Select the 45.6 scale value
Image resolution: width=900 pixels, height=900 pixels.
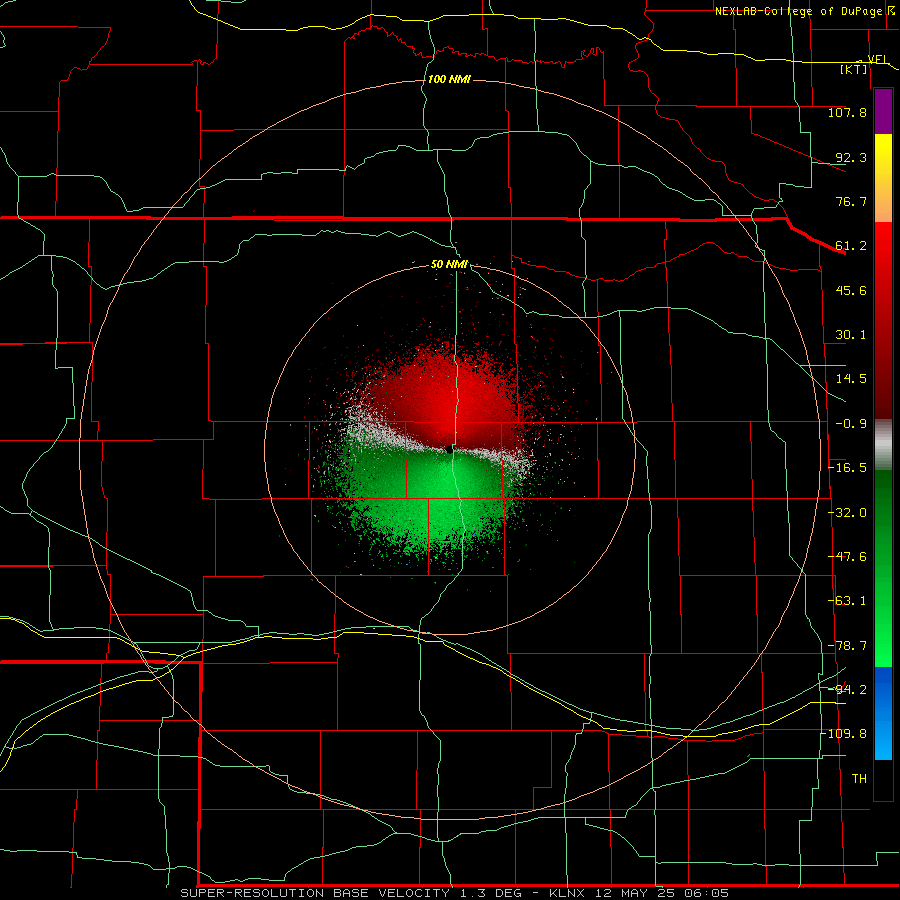[851, 290]
